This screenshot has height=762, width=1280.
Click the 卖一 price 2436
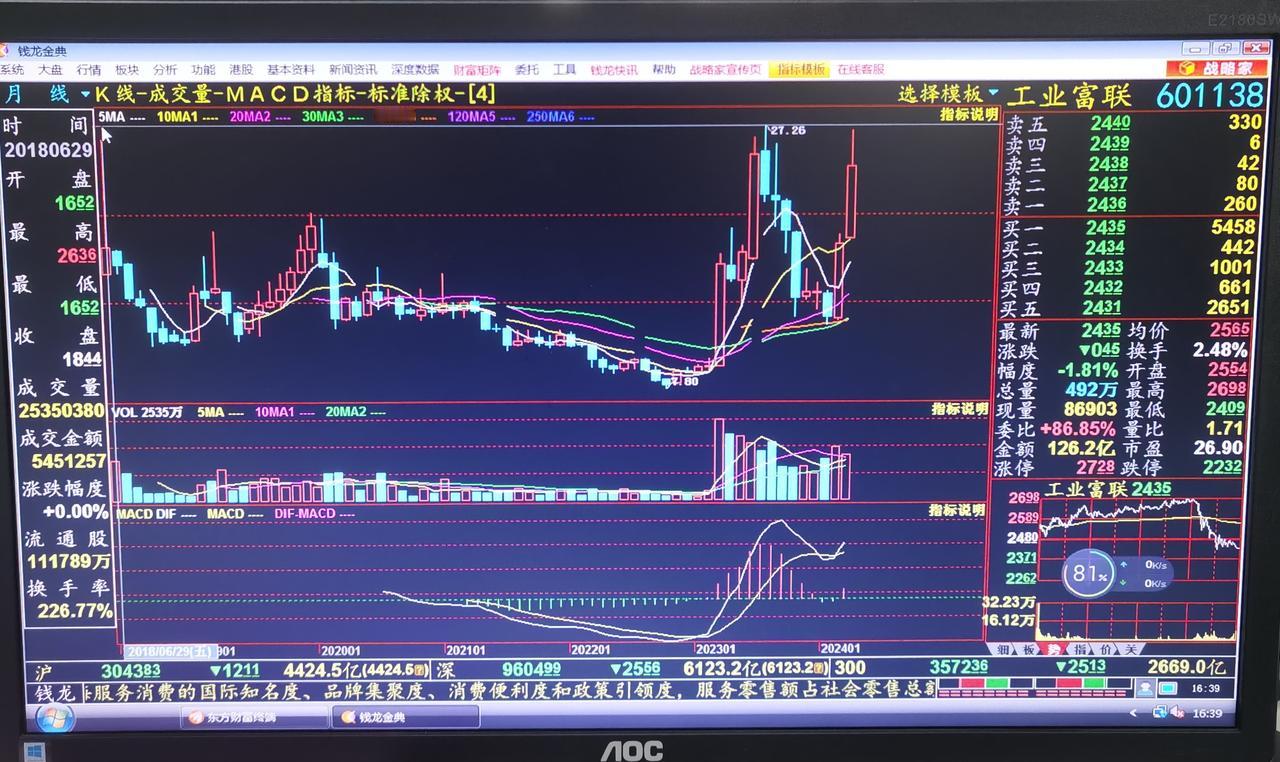pos(1107,204)
